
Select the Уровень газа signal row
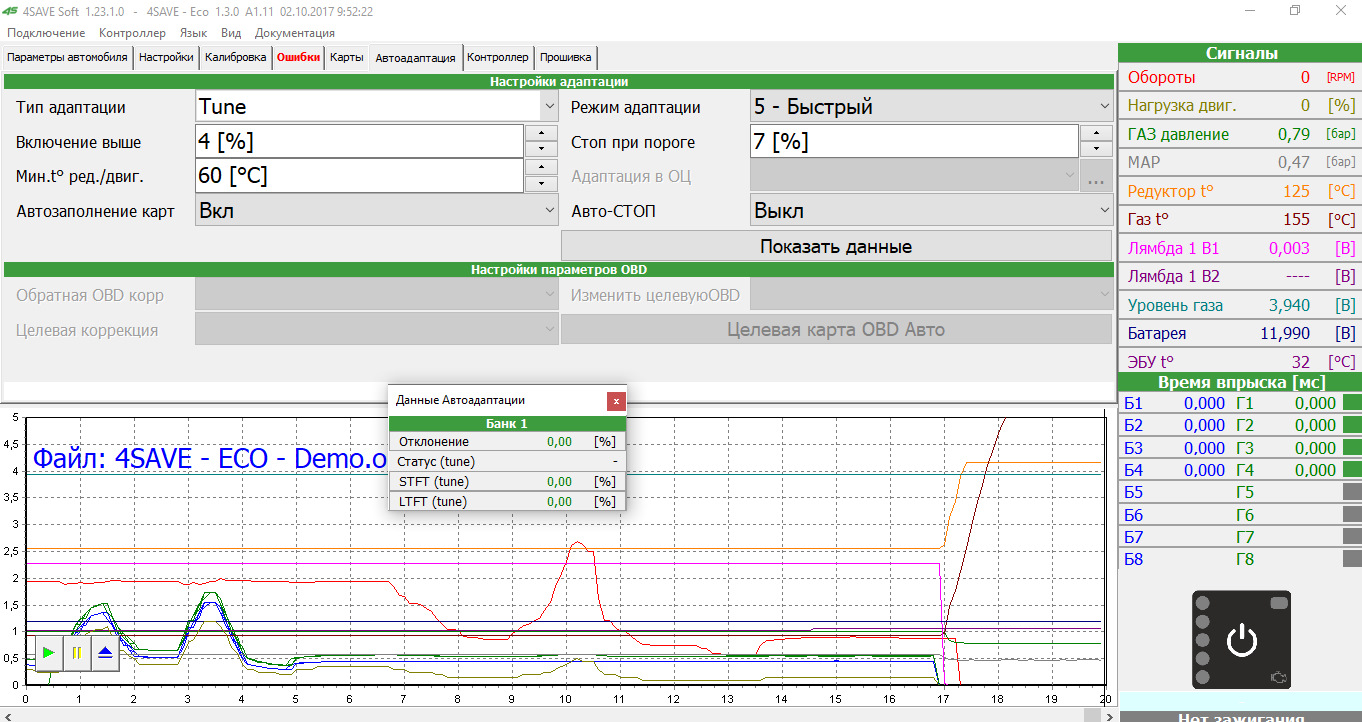coord(1240,305)
